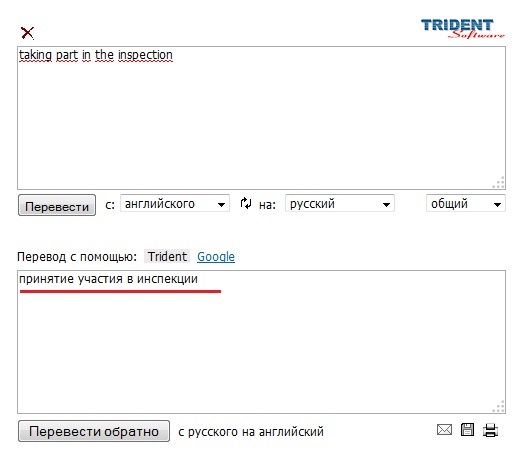The width and height of the screenshot is (532, 471).
Task: Switch to Google translation engine
Action: click(216, 257)
